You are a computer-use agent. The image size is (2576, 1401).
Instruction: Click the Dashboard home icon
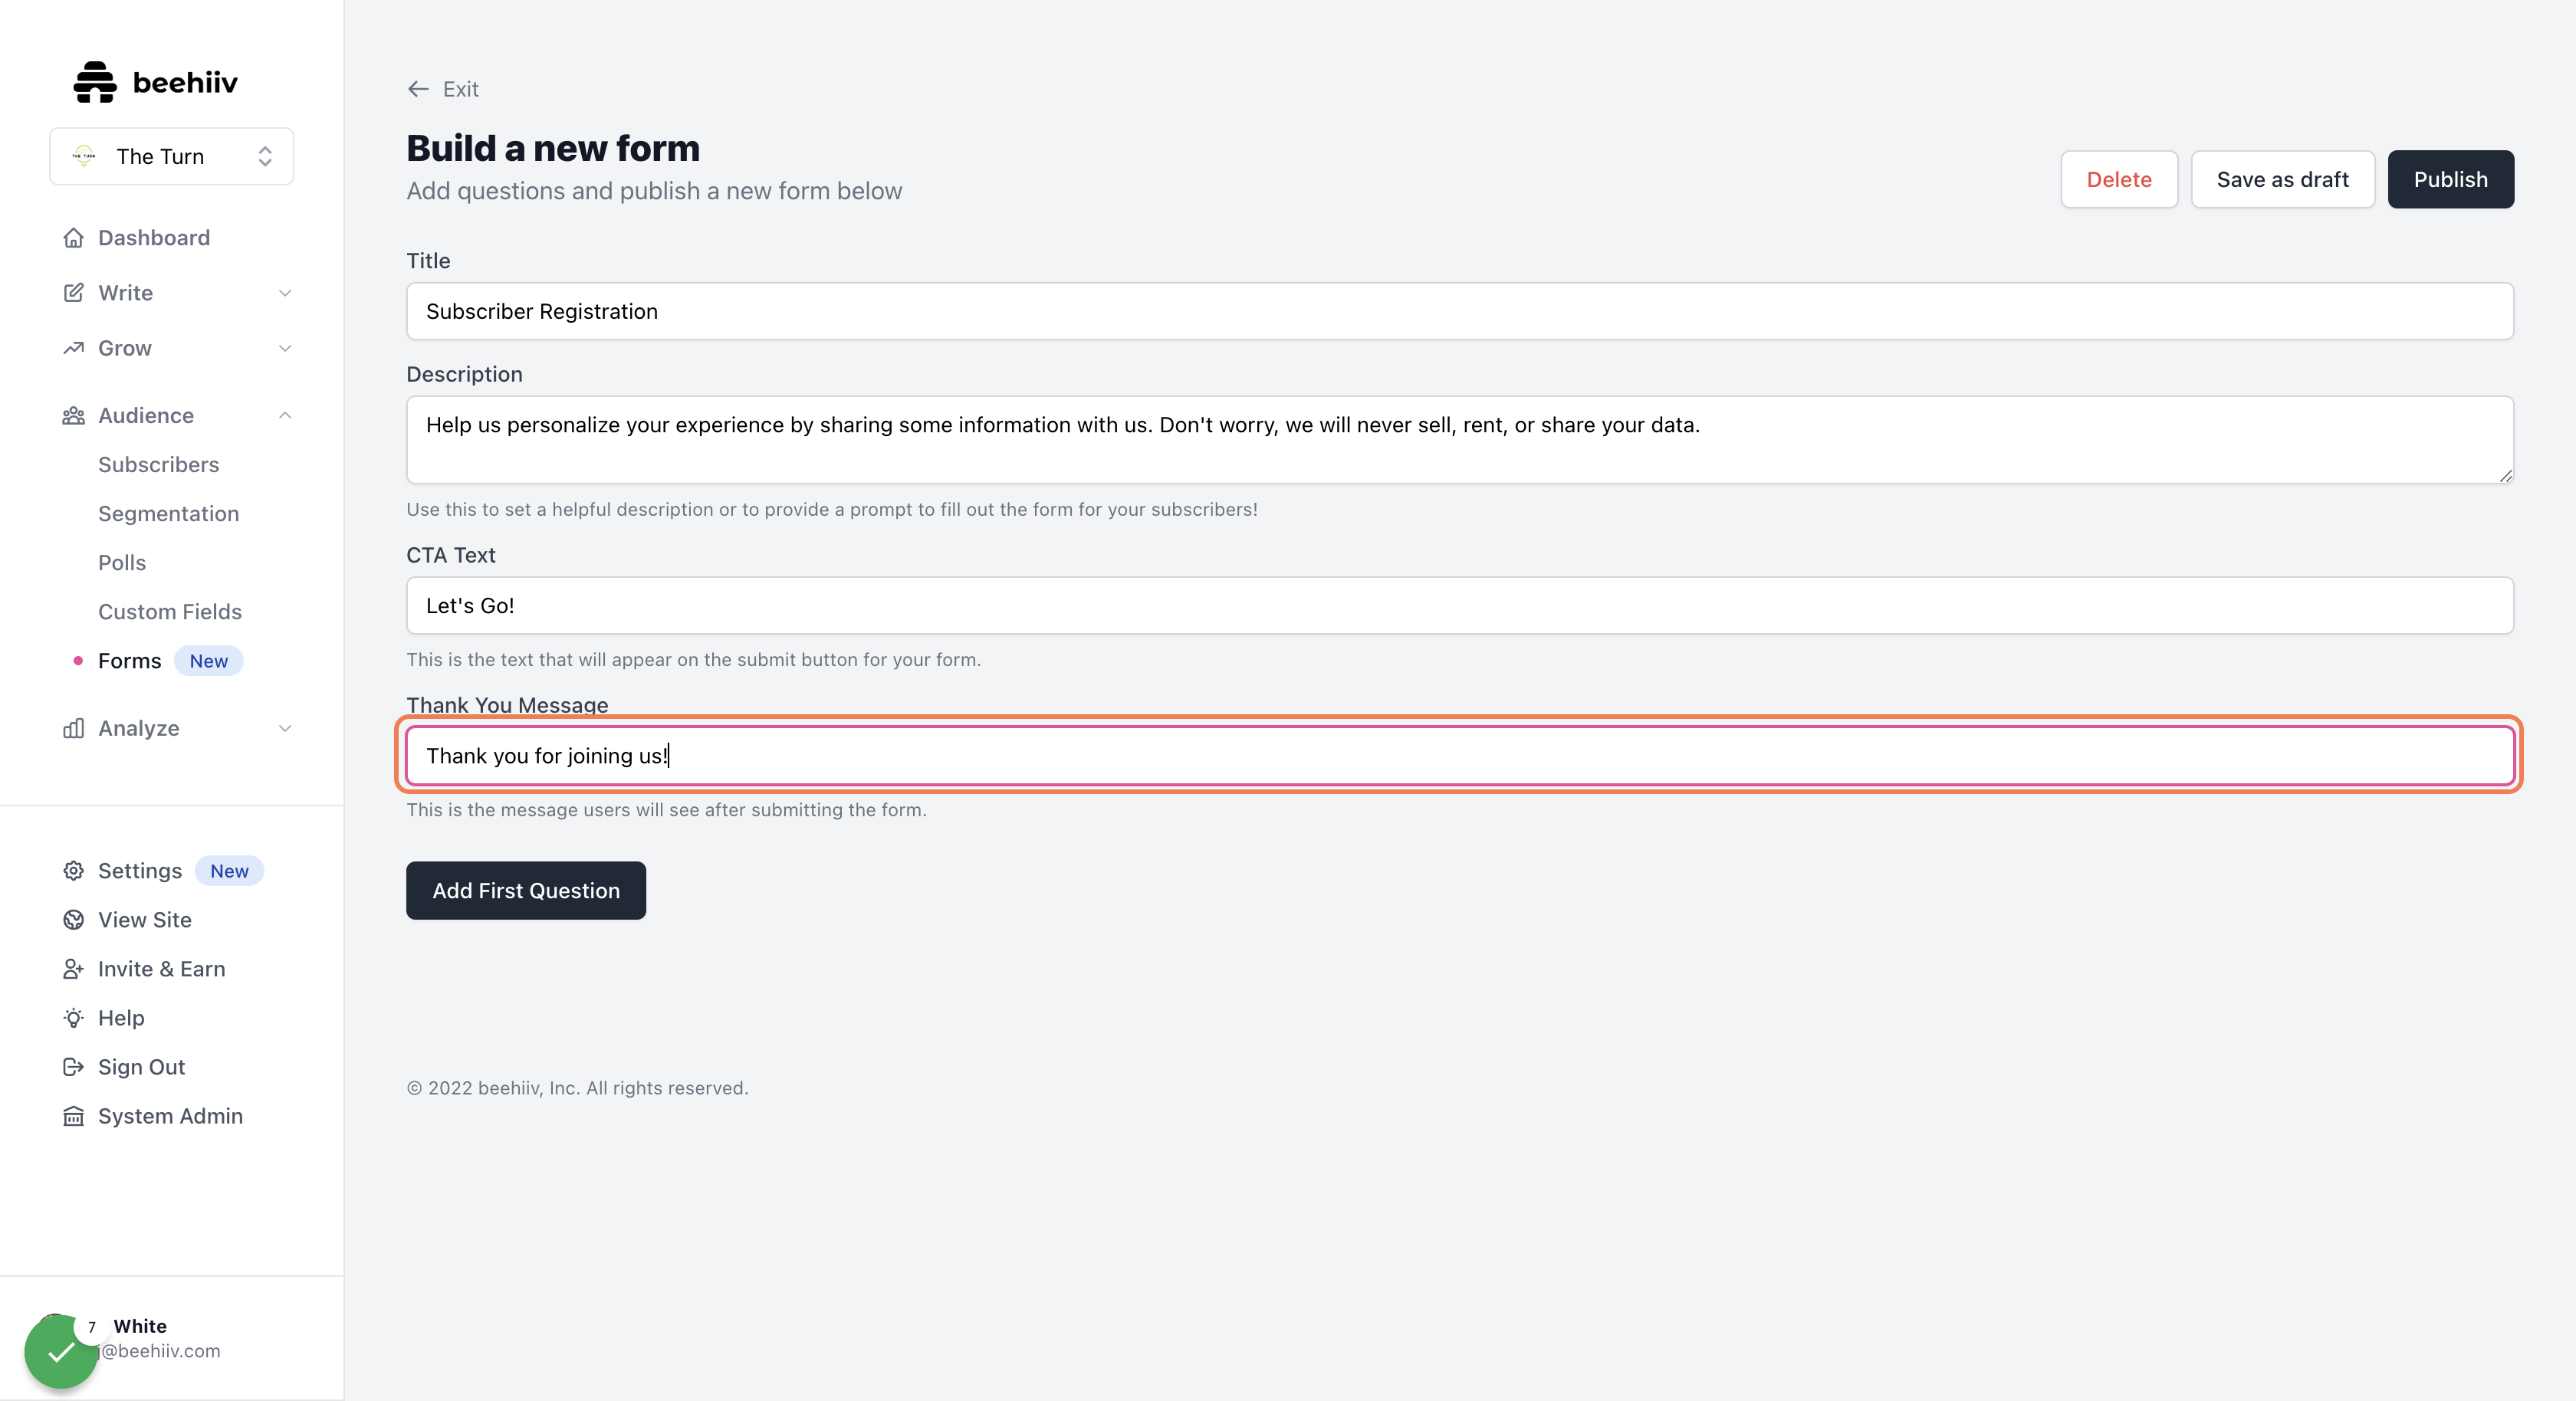(x=73, y=238)
